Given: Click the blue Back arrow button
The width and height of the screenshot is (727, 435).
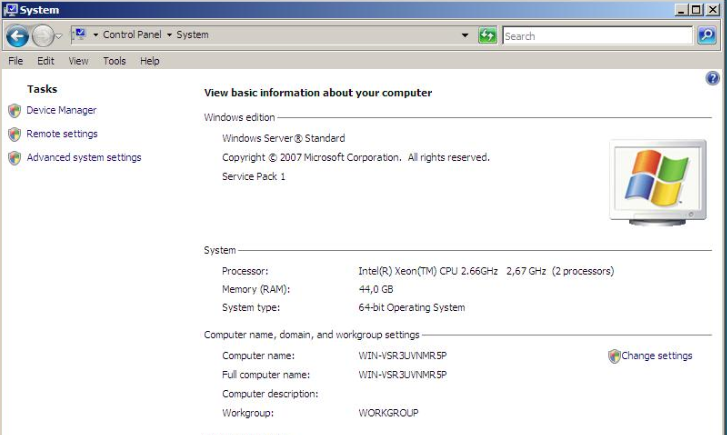Looking at the screenshot, I should click(18, 36).
